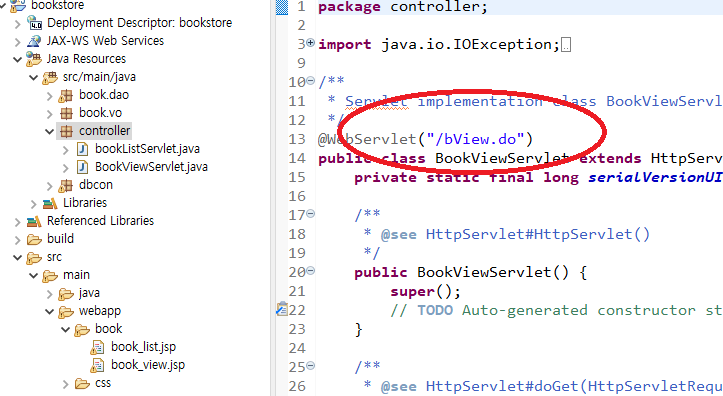Click the book.dao package icon
The height and width of the screenshot is (396, 723).
(x=66, y=95)
